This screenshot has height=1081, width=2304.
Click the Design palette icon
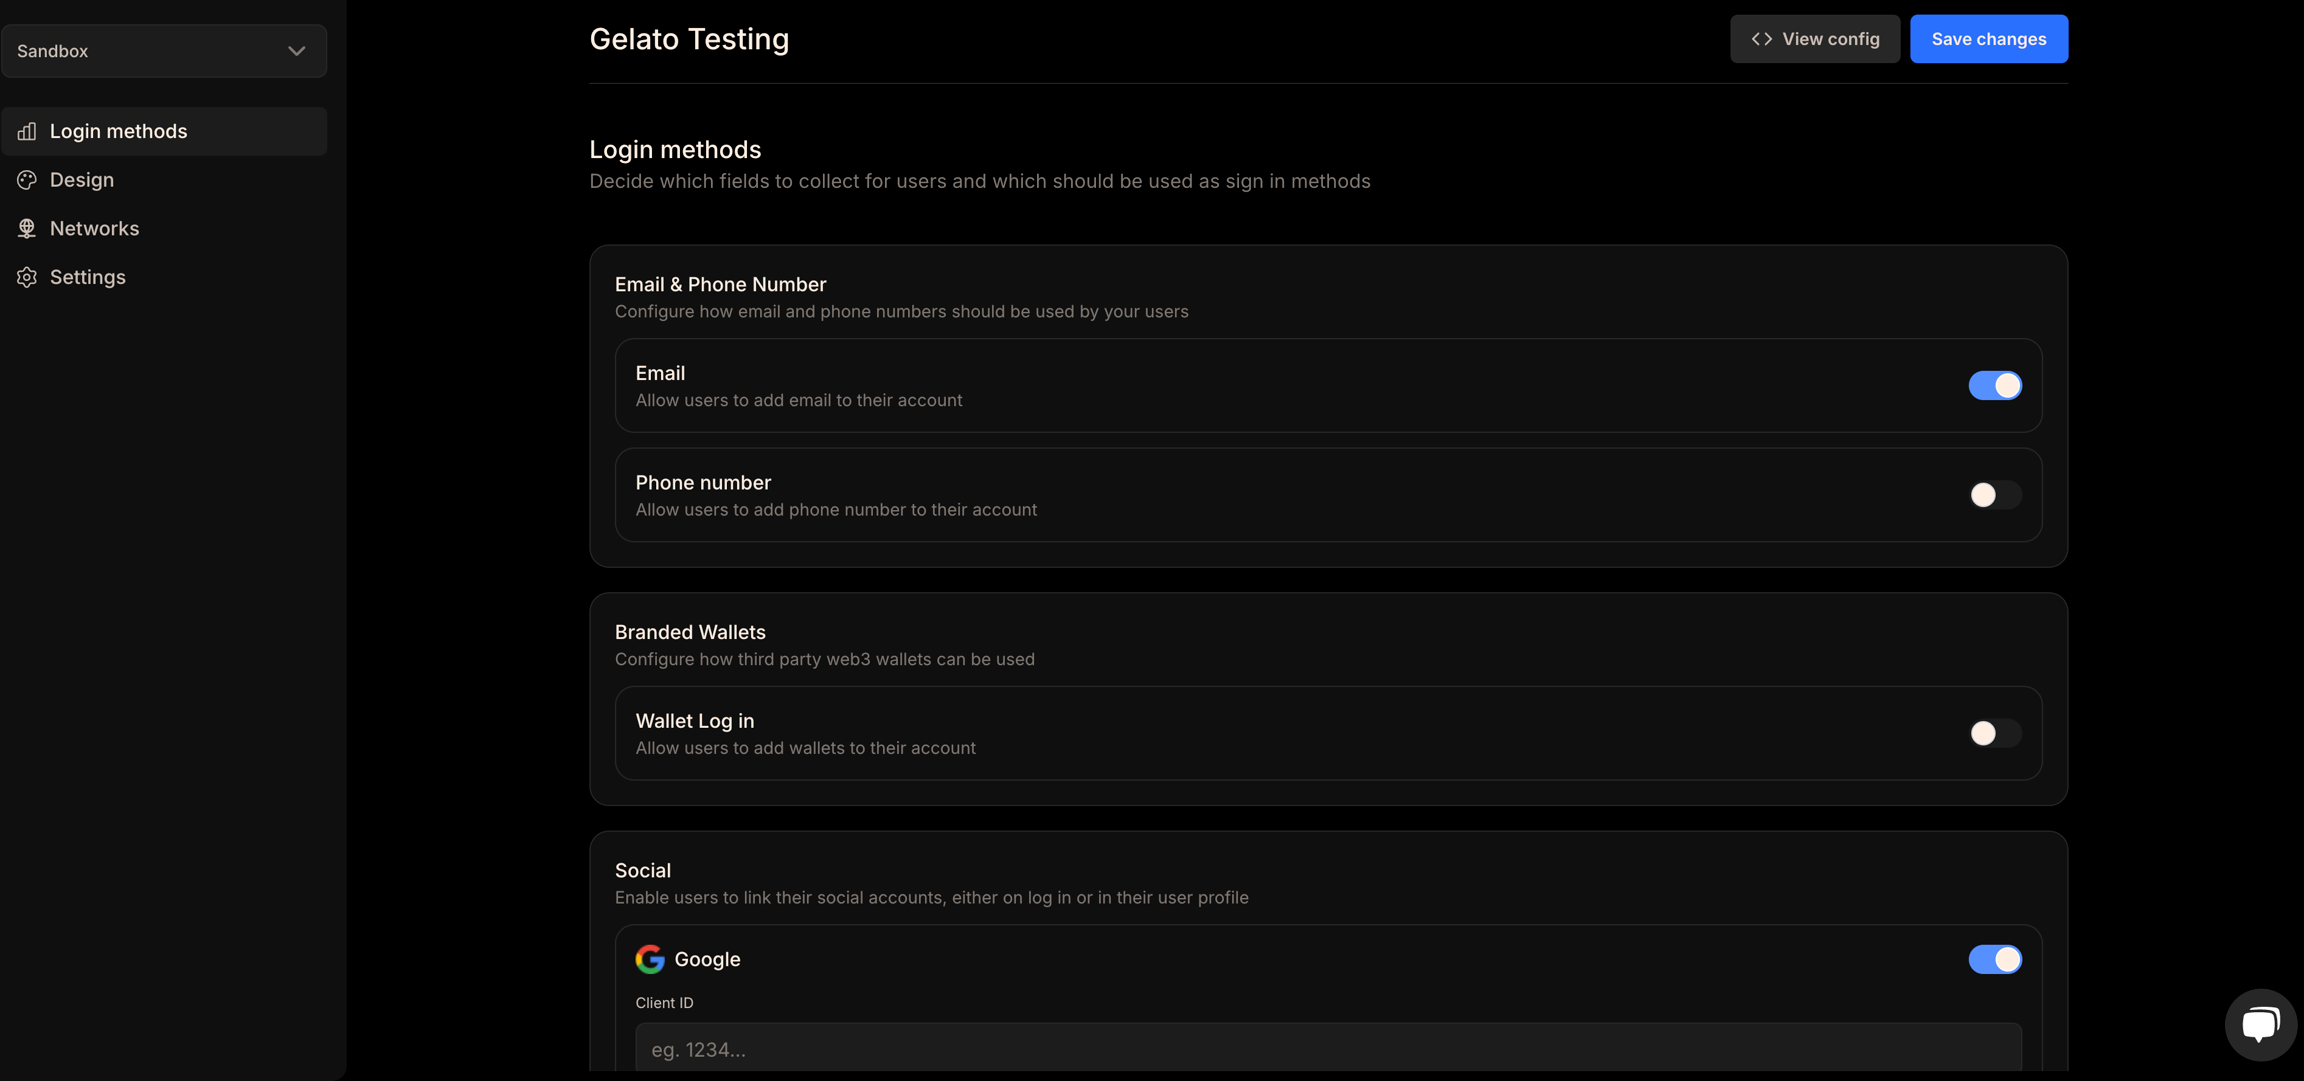point(27,180)
